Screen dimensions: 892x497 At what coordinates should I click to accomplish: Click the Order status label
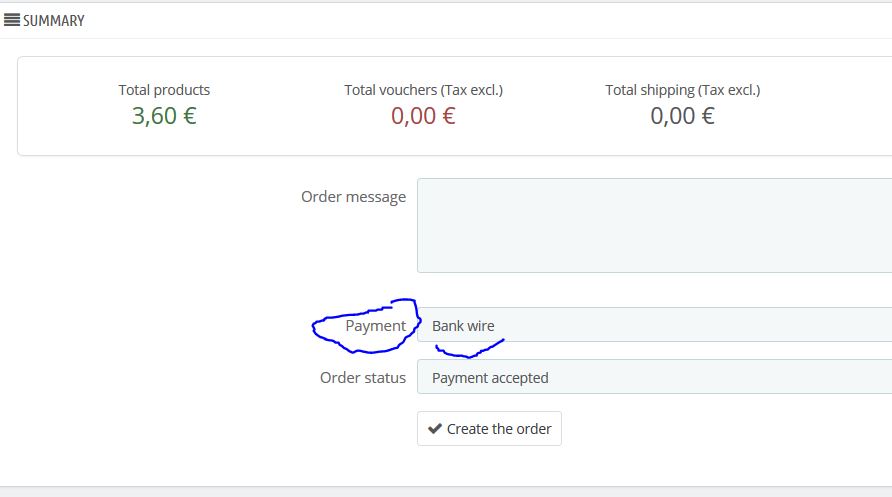click(x=363, y=378)
